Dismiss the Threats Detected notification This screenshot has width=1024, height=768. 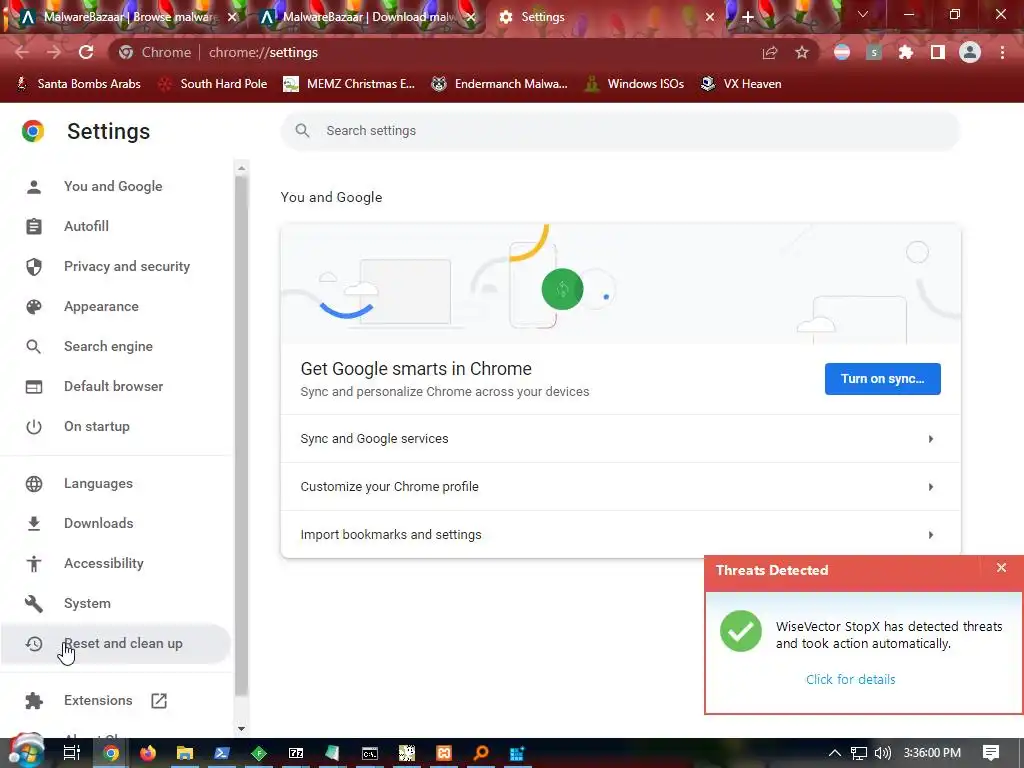coord(1001,568)
